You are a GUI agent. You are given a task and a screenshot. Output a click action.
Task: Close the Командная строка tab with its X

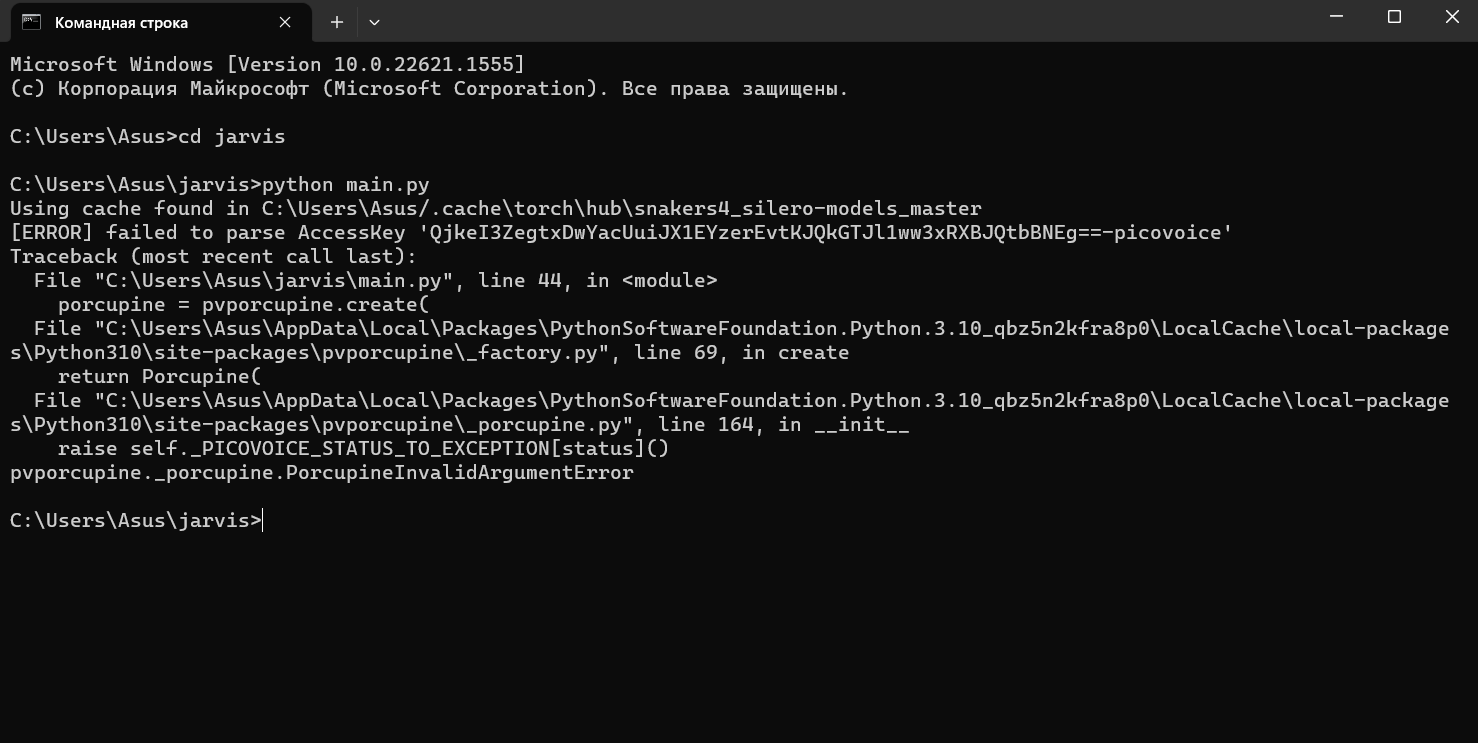click(283, 21)
